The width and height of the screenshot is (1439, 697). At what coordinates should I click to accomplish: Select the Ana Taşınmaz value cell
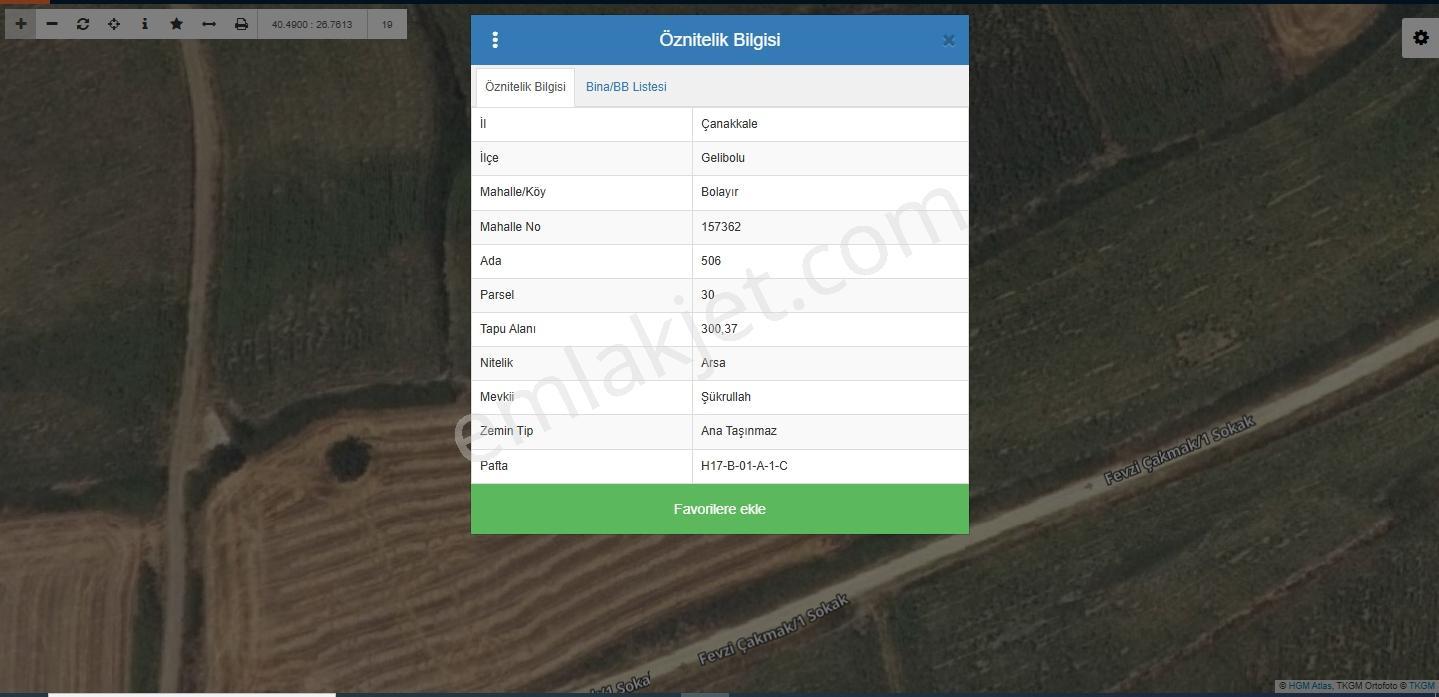click(x=830, y=431)
